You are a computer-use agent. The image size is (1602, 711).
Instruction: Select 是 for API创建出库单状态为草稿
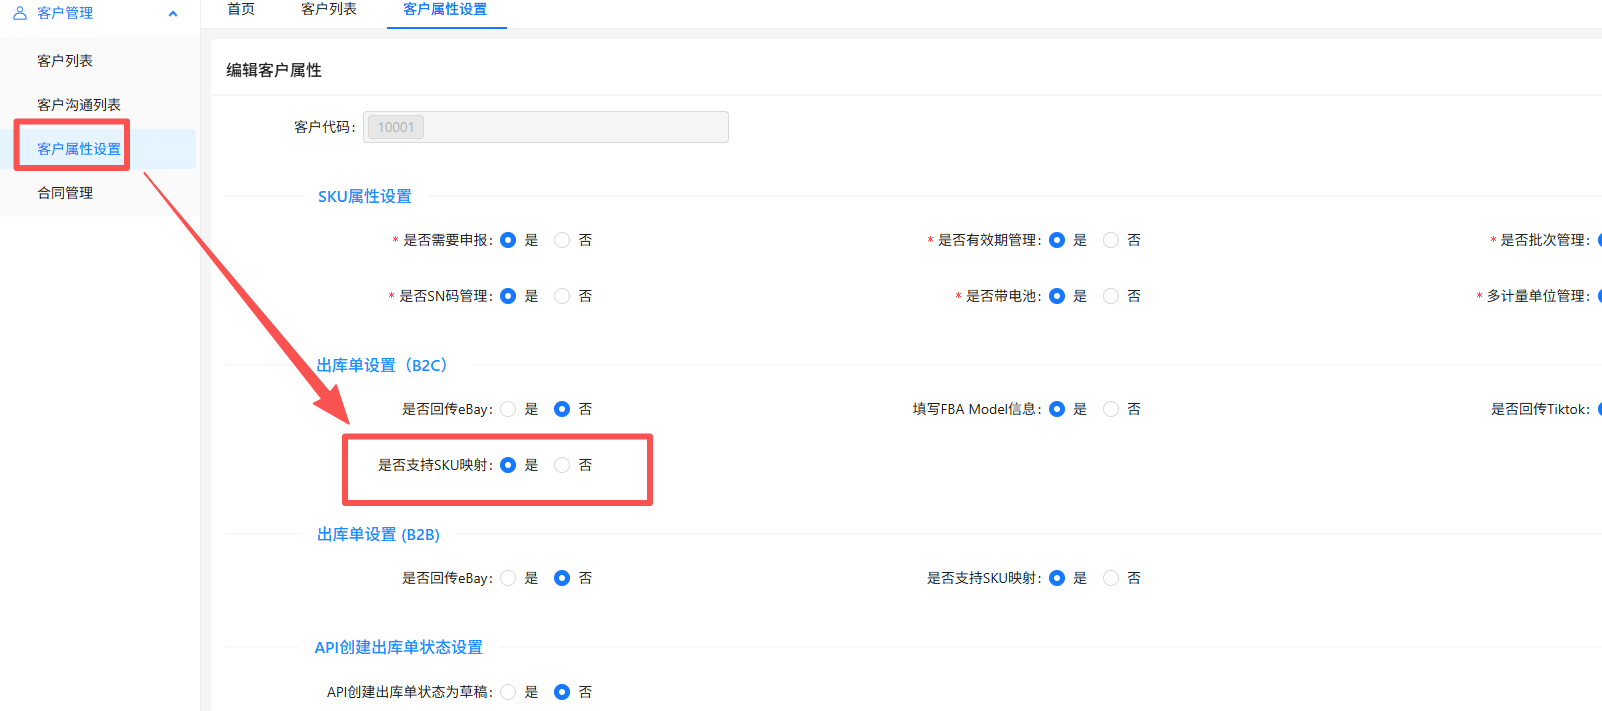(508, 692)
